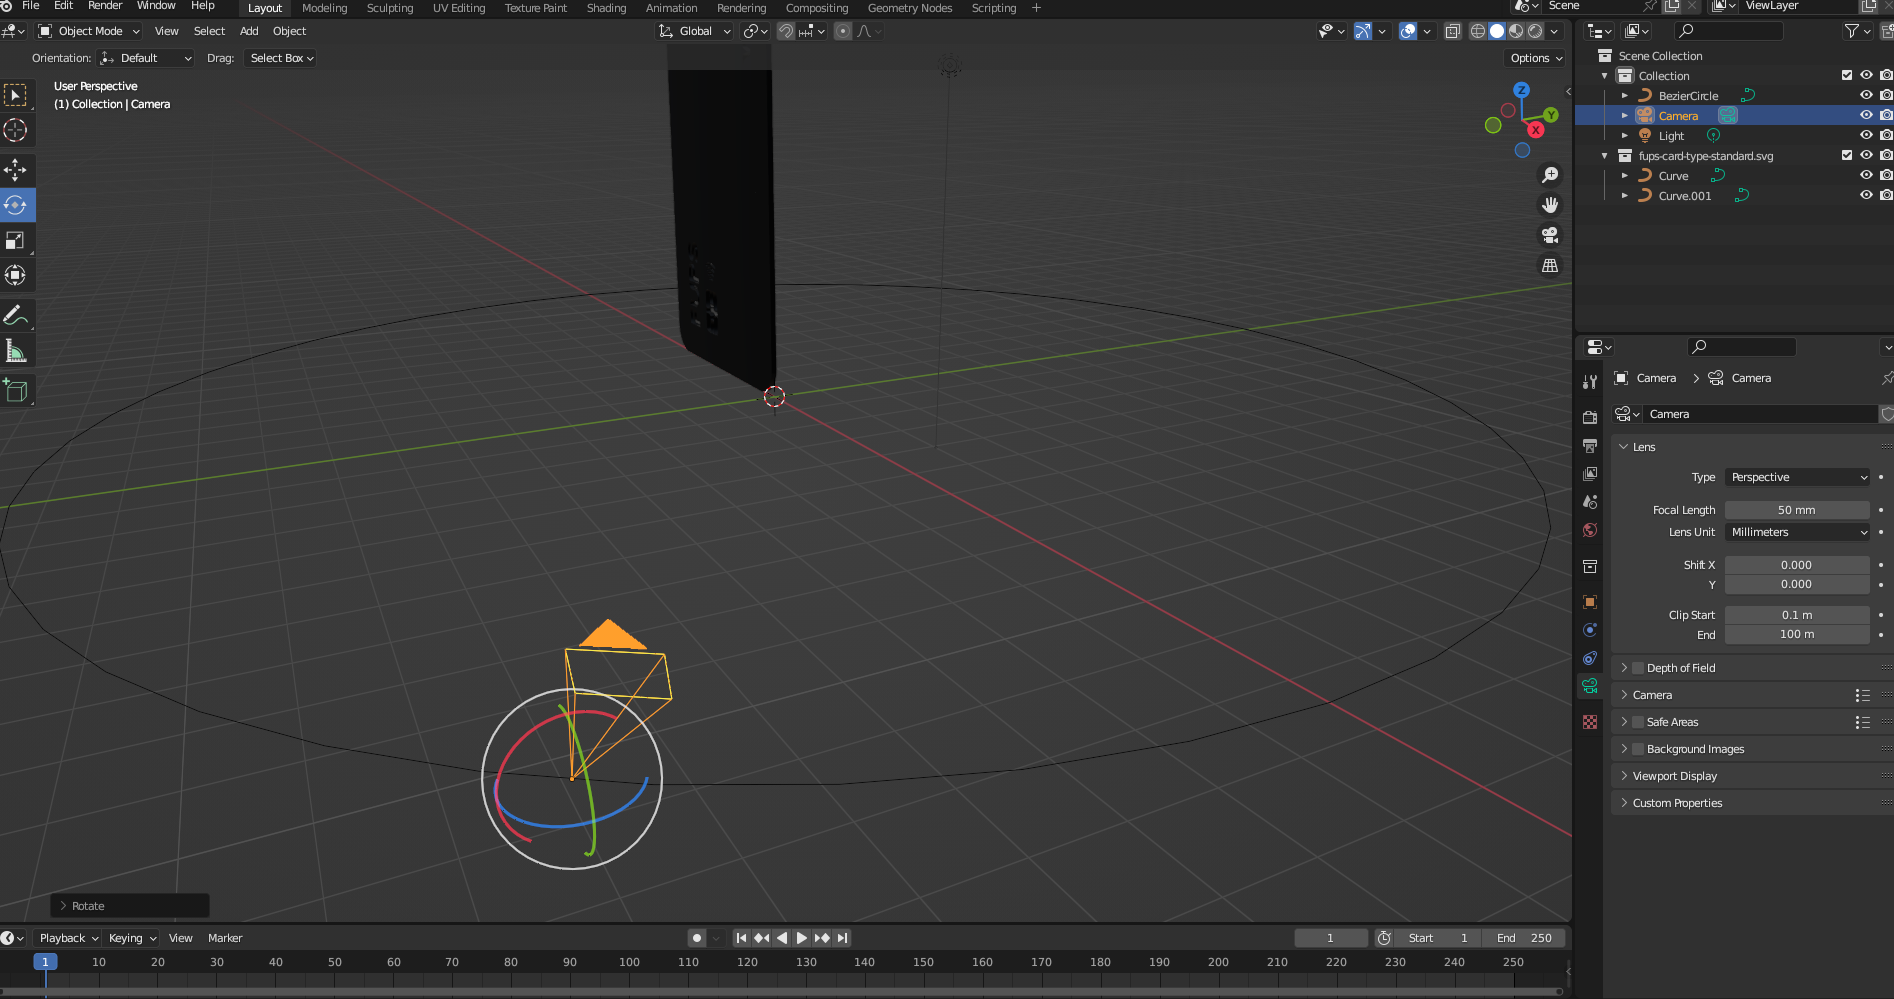The width and height of the screenshot is (1894, 999).
Task: Click the Focal Length 50 mm field
Action: pos(1797,510)
